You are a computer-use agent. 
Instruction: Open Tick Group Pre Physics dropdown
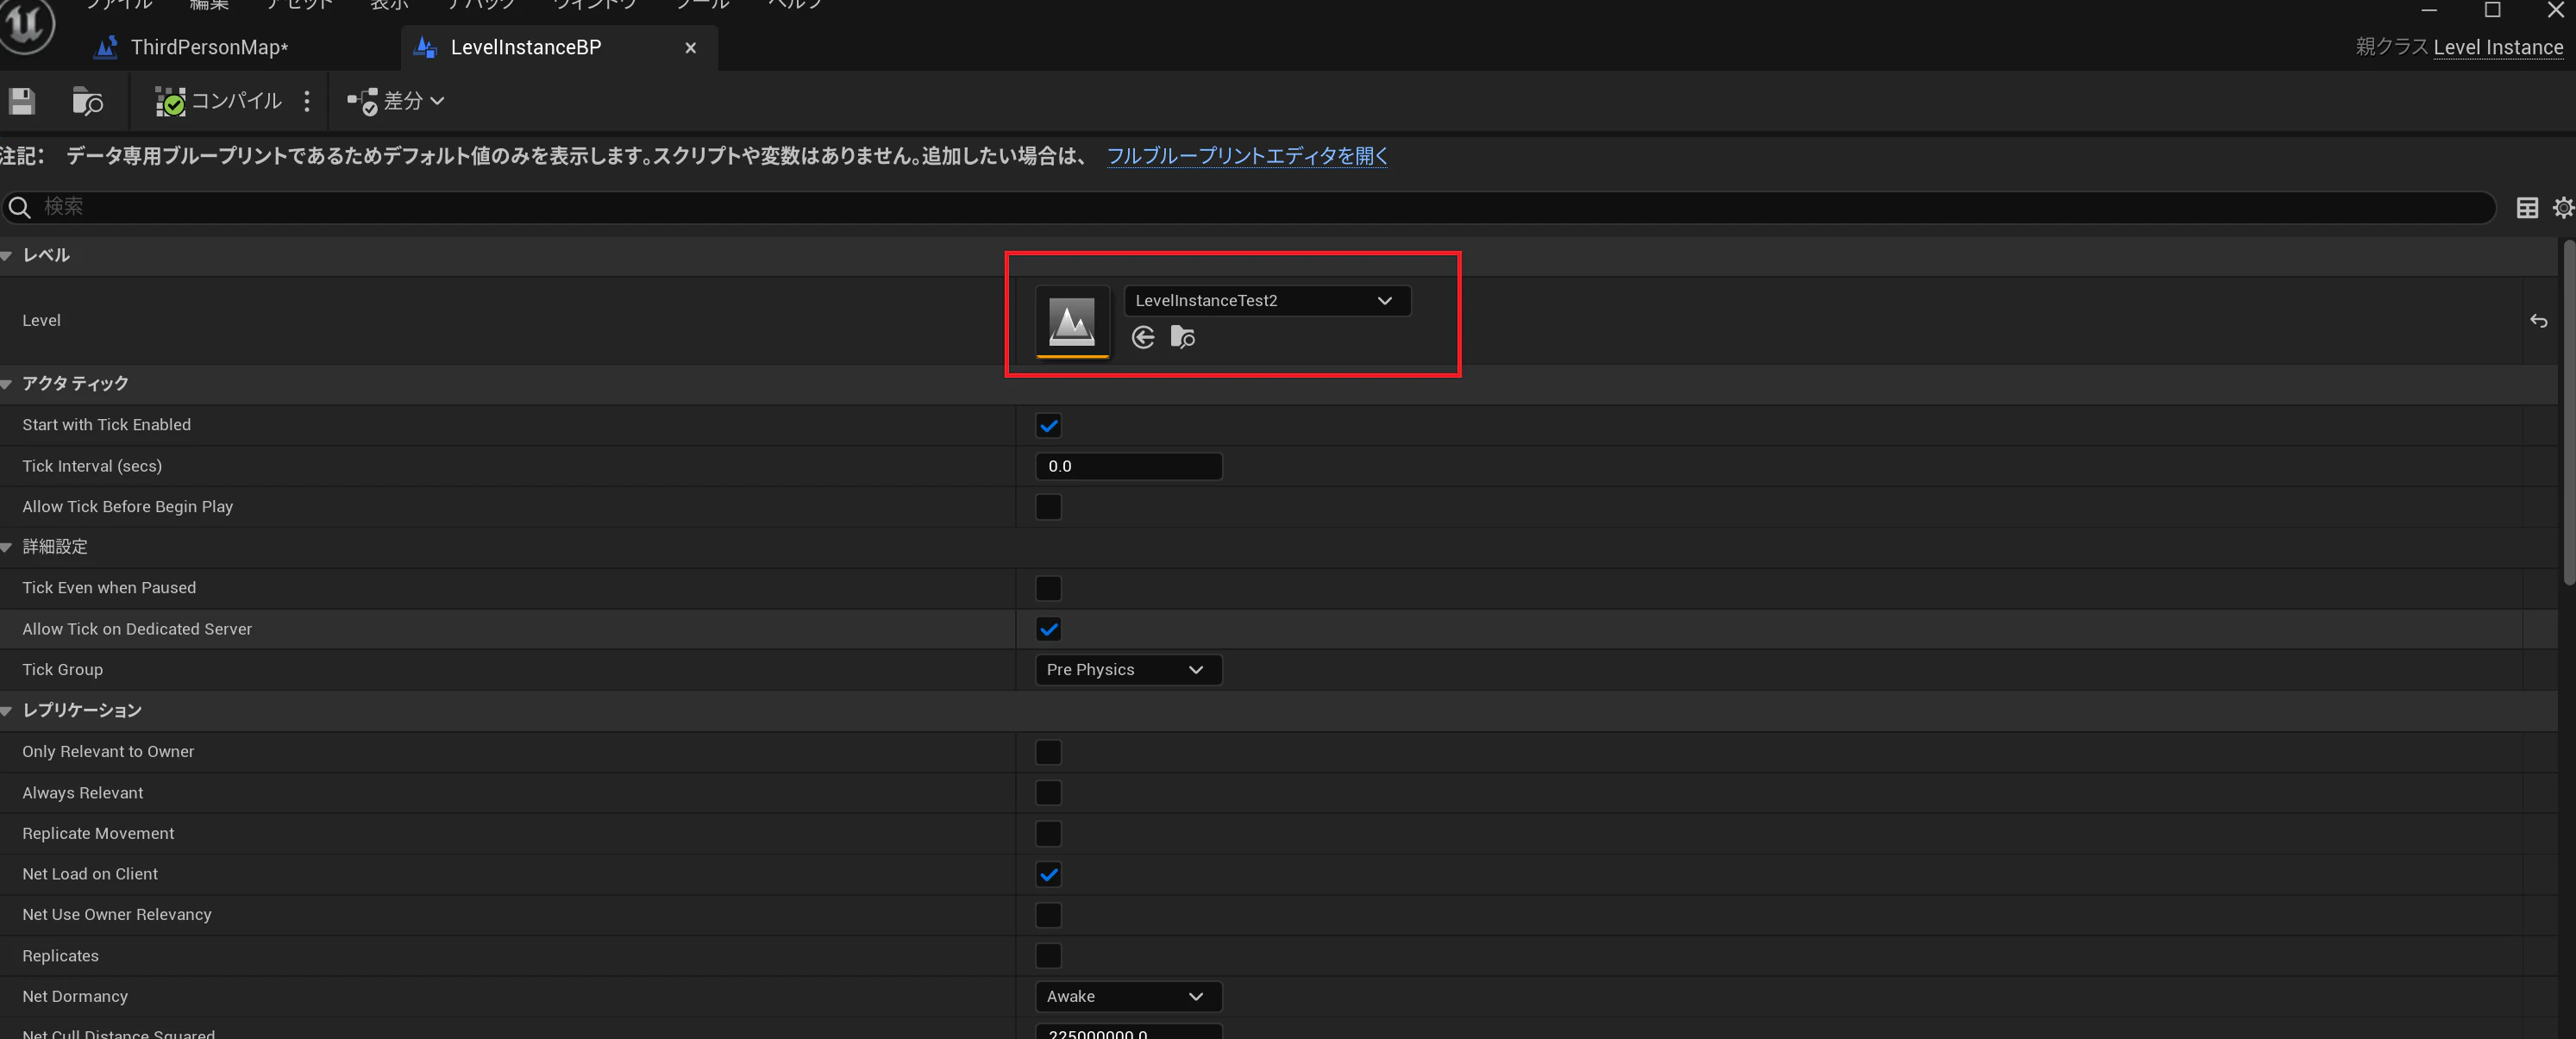1129,670
